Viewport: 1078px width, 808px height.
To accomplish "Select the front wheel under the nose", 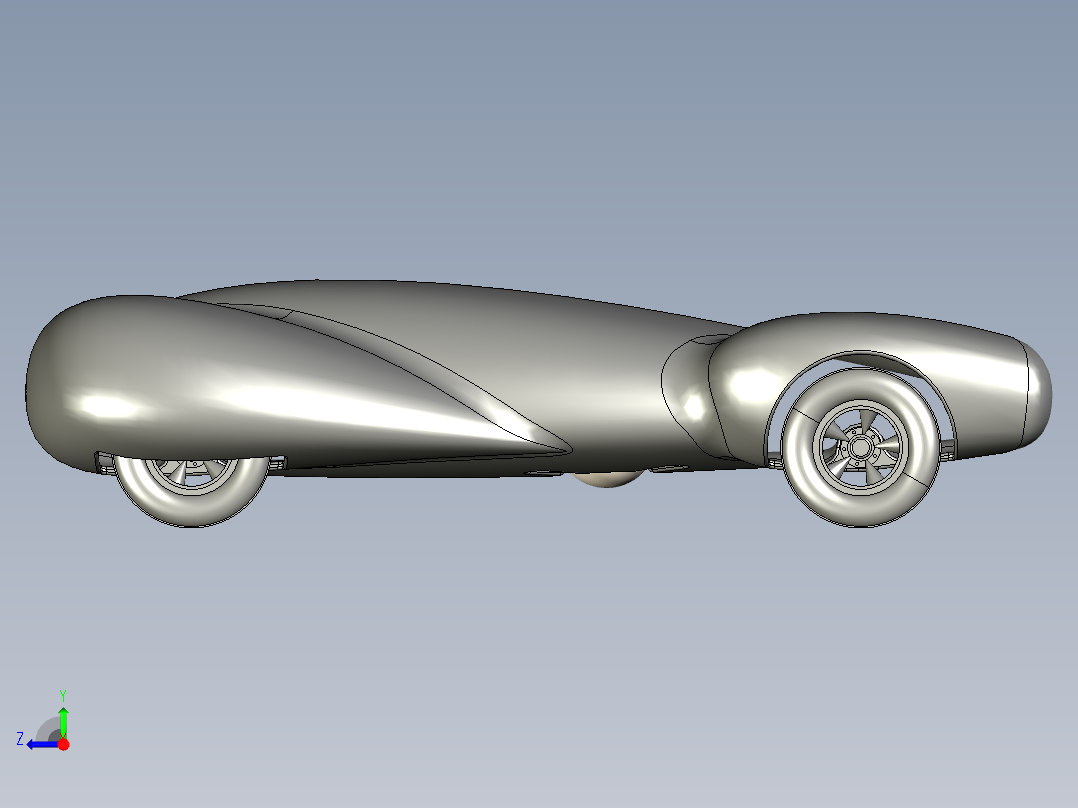I will tap(191, 491).
